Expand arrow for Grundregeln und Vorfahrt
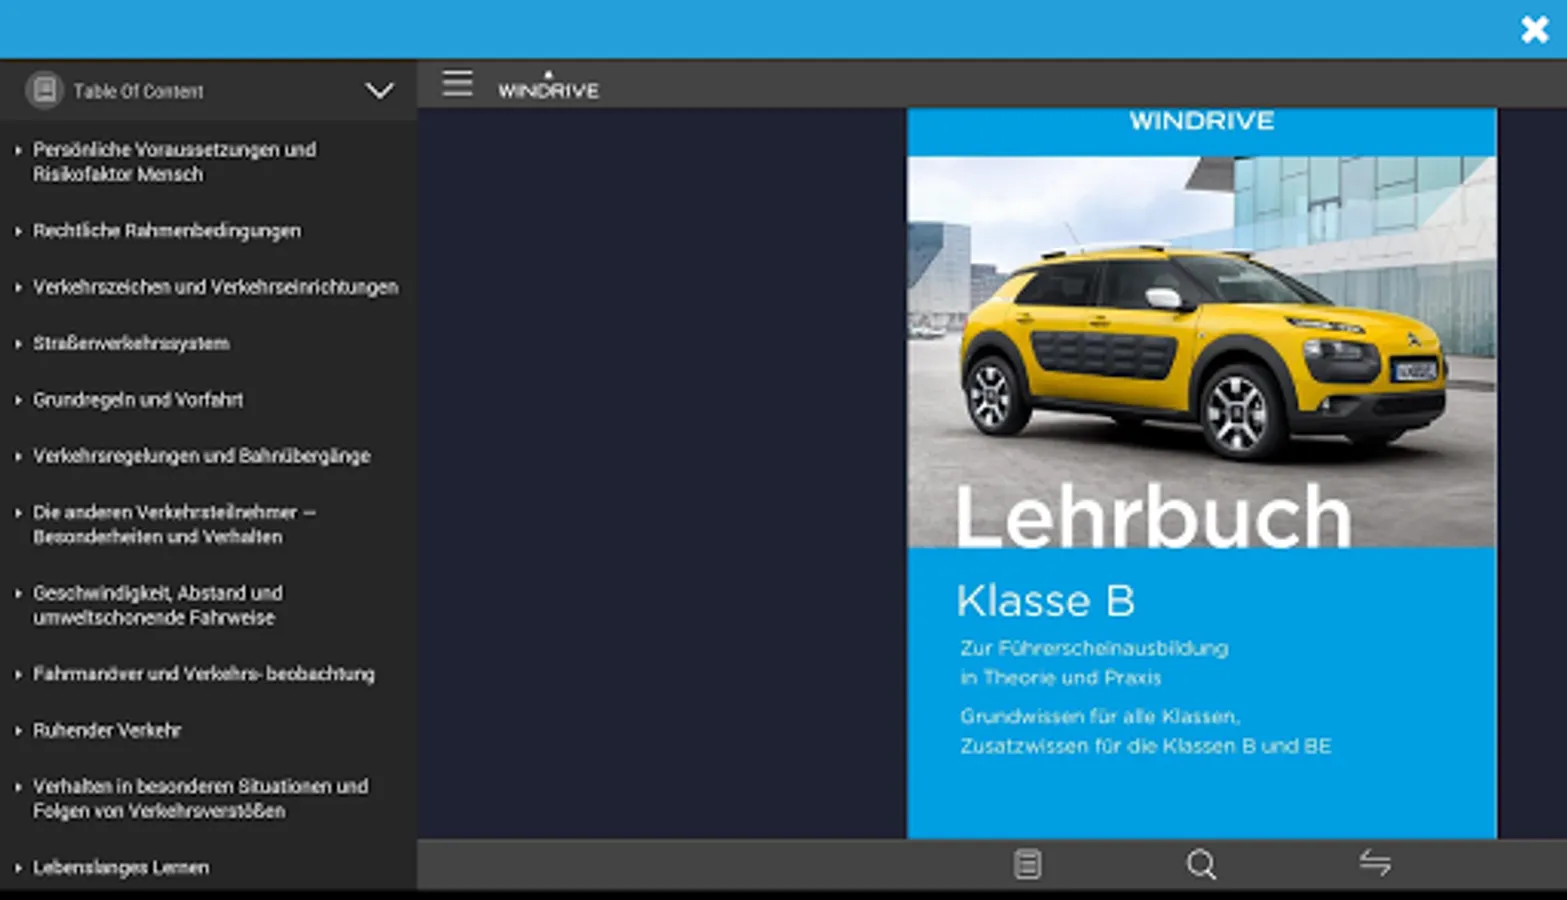 18,400
